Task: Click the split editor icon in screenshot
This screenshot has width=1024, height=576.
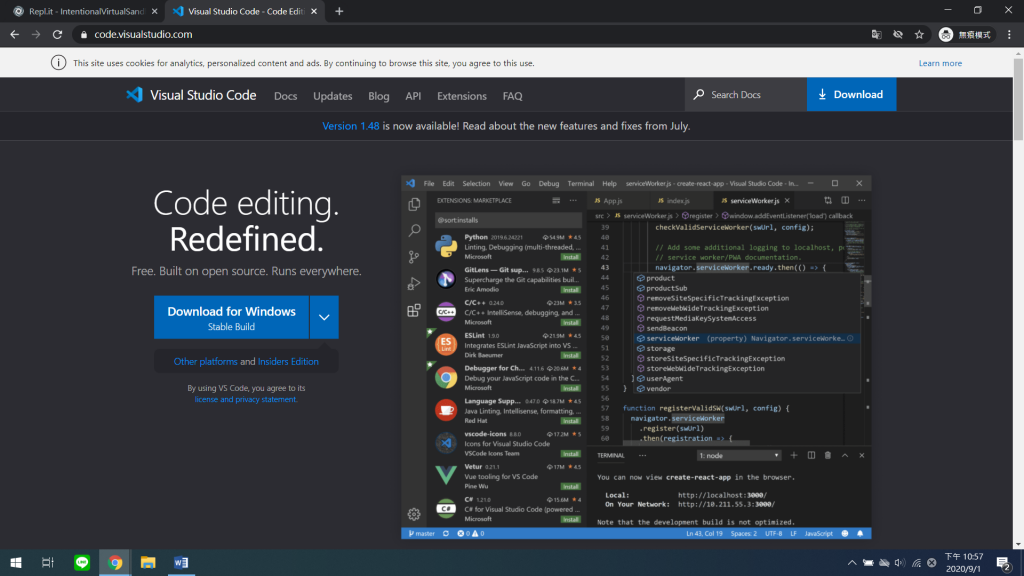Action: click(845, 200)
